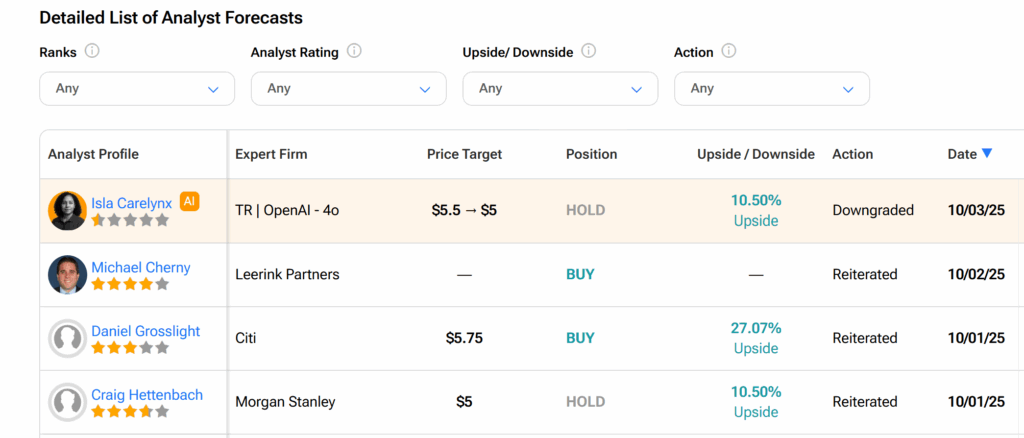Click the orange AI badge
This screenshot has width=1024, height=438.
[190, 202]
